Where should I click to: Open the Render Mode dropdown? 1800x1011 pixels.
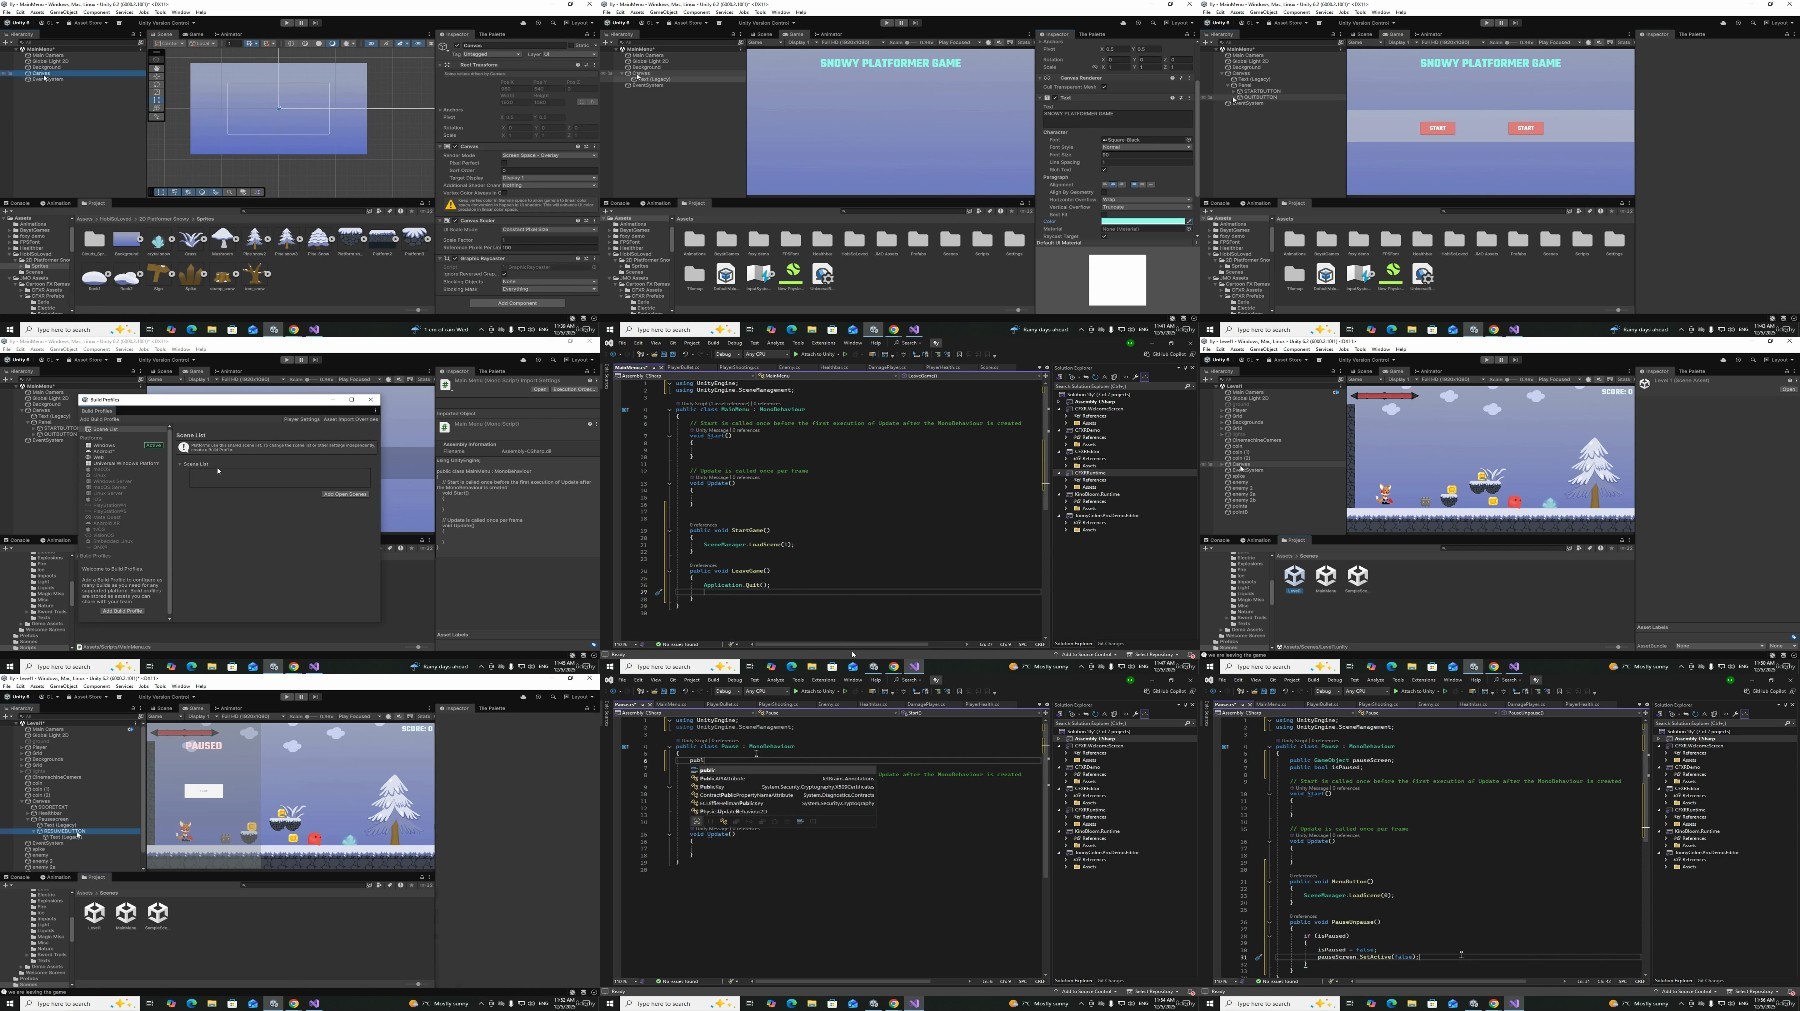[x=548, y=155]
